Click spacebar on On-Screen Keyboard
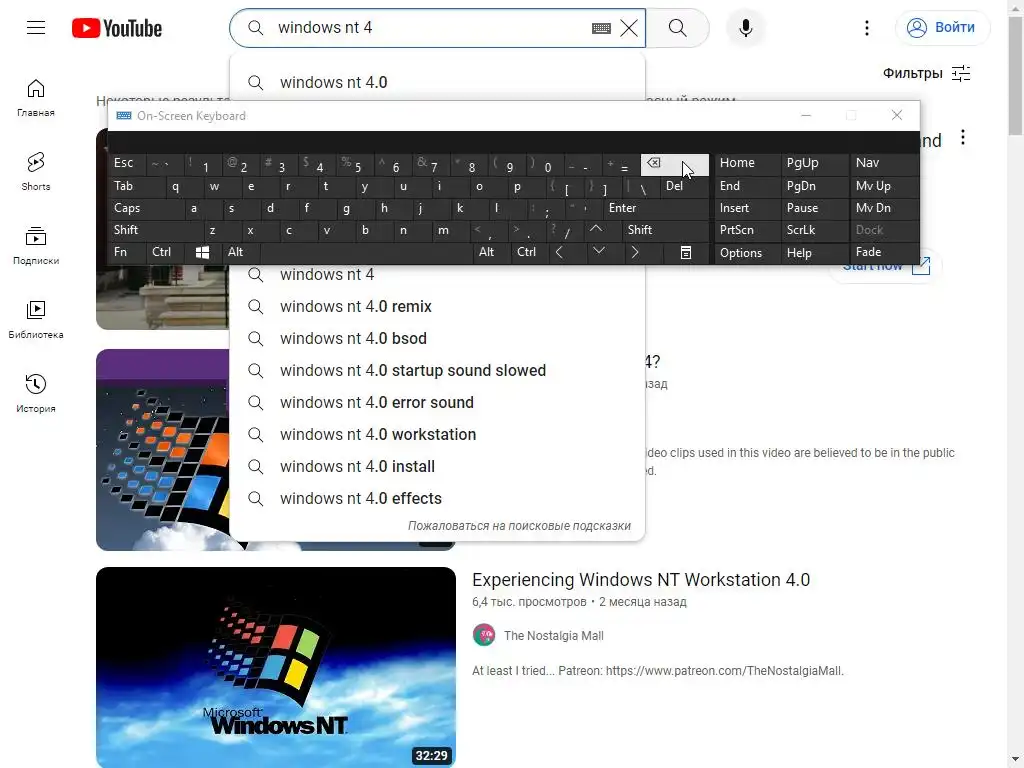 pyautogui.click(x=366, y=252)
